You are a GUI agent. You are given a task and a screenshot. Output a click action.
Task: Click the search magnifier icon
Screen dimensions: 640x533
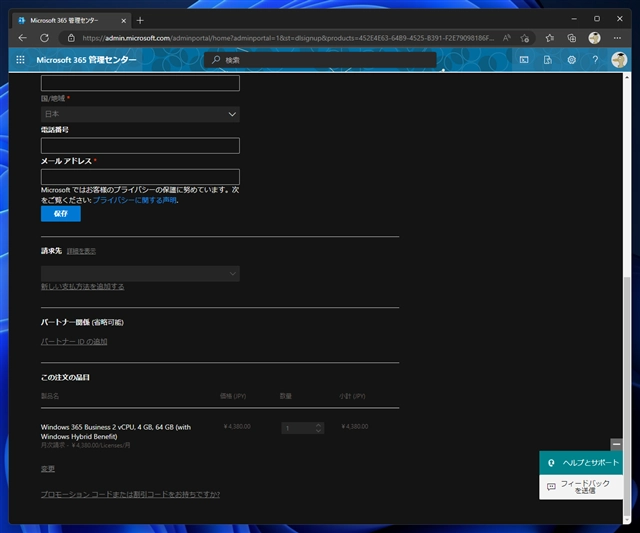tap(216, 60)
